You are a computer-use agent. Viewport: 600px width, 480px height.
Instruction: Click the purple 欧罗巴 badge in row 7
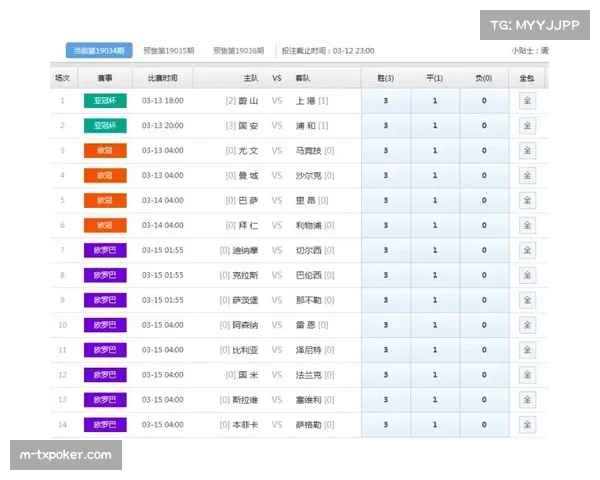click(105, 250)
